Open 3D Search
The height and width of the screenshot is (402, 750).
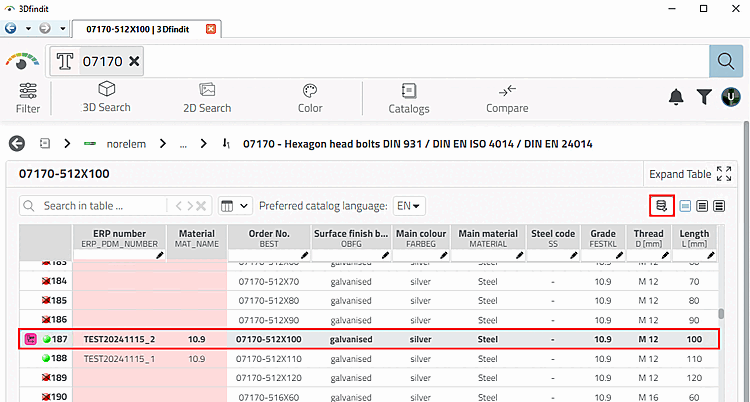[107, 97]
